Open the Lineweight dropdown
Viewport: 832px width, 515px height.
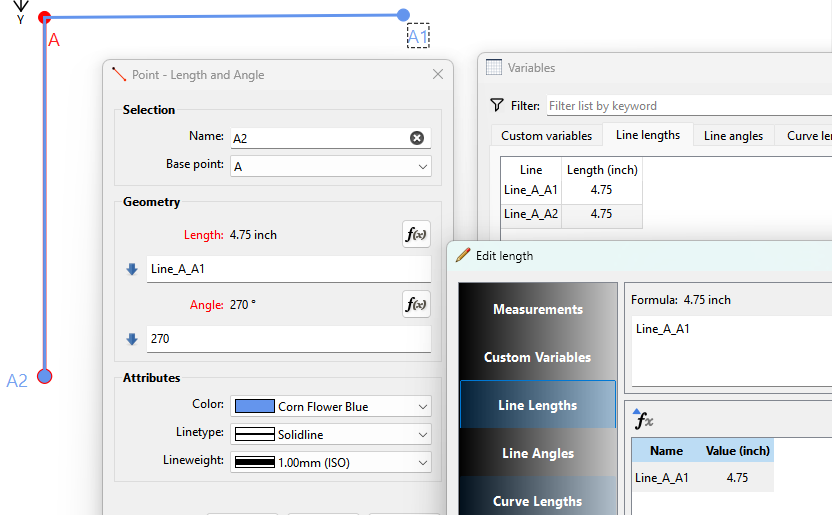coord(330,462)
